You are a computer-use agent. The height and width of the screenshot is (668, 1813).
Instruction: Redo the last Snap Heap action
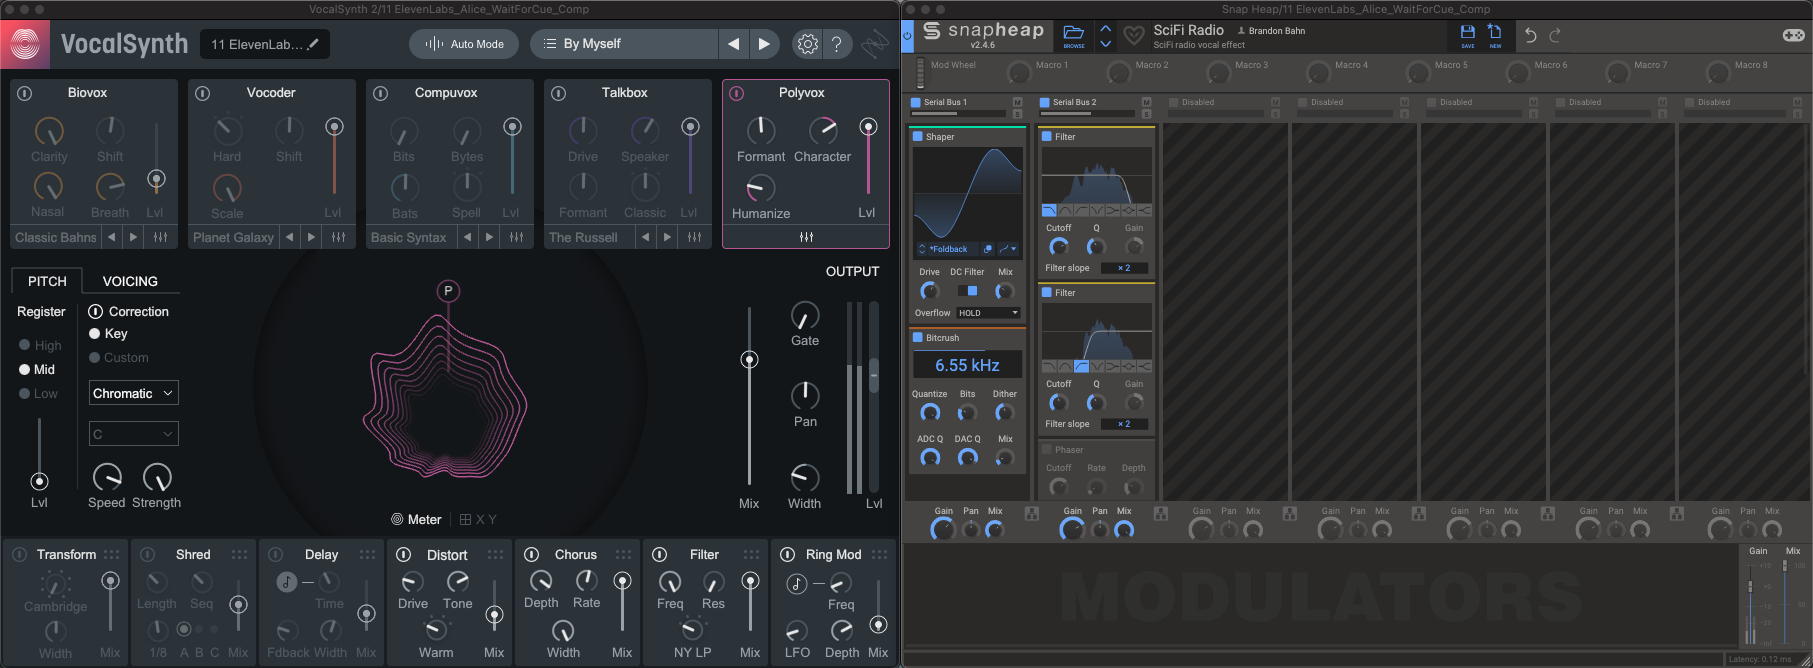1555,36
